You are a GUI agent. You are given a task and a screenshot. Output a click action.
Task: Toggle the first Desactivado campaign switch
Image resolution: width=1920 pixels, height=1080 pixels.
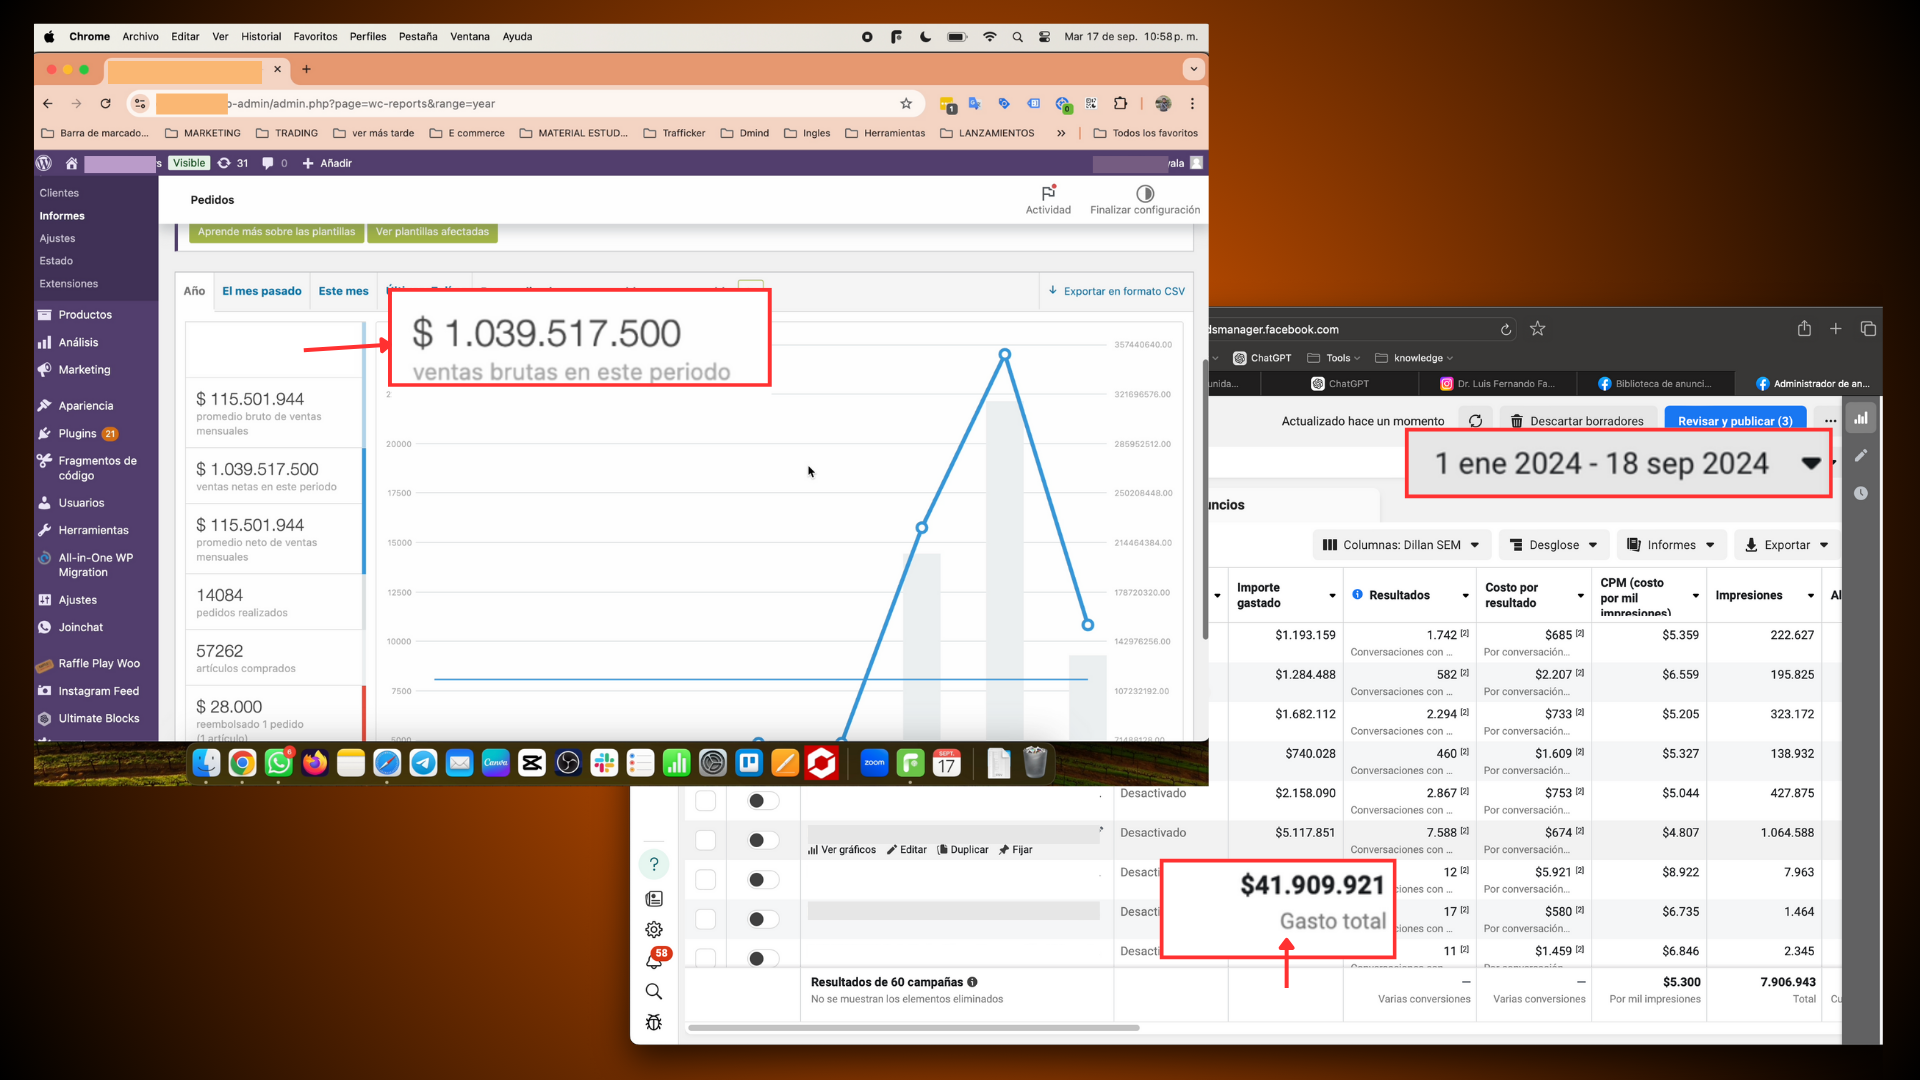click(763, 800)
